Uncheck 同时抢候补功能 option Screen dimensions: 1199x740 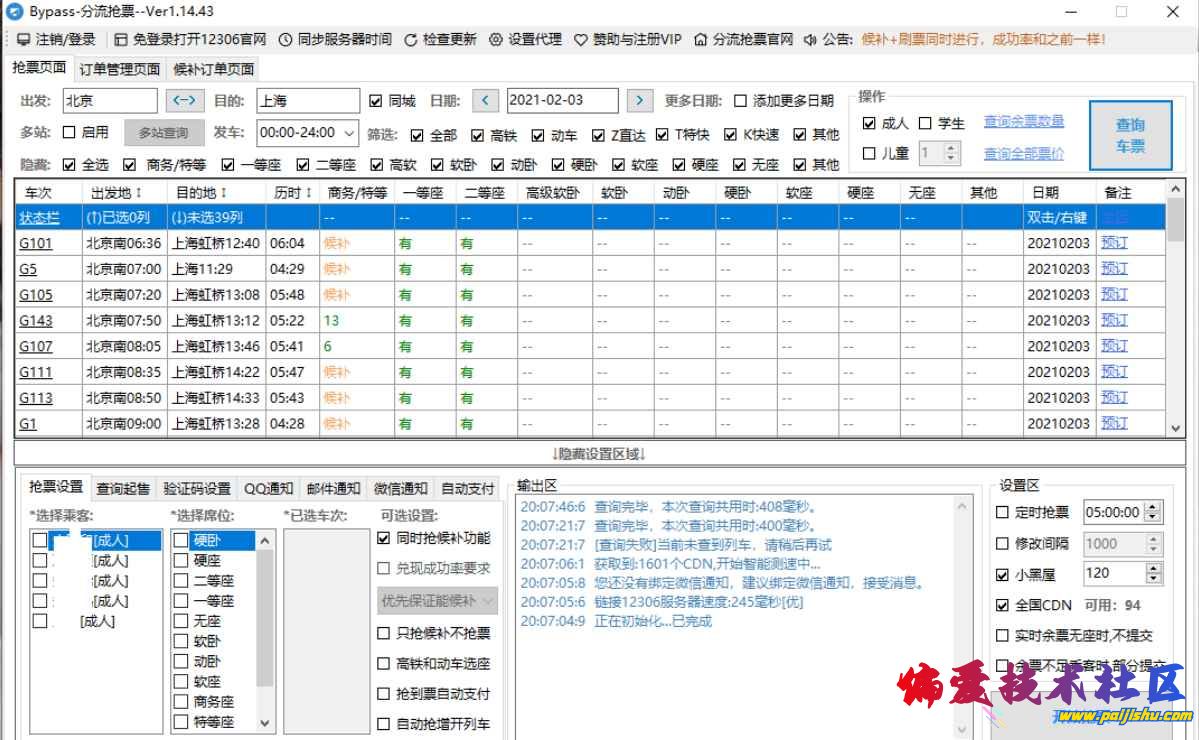tap(384, 538)
